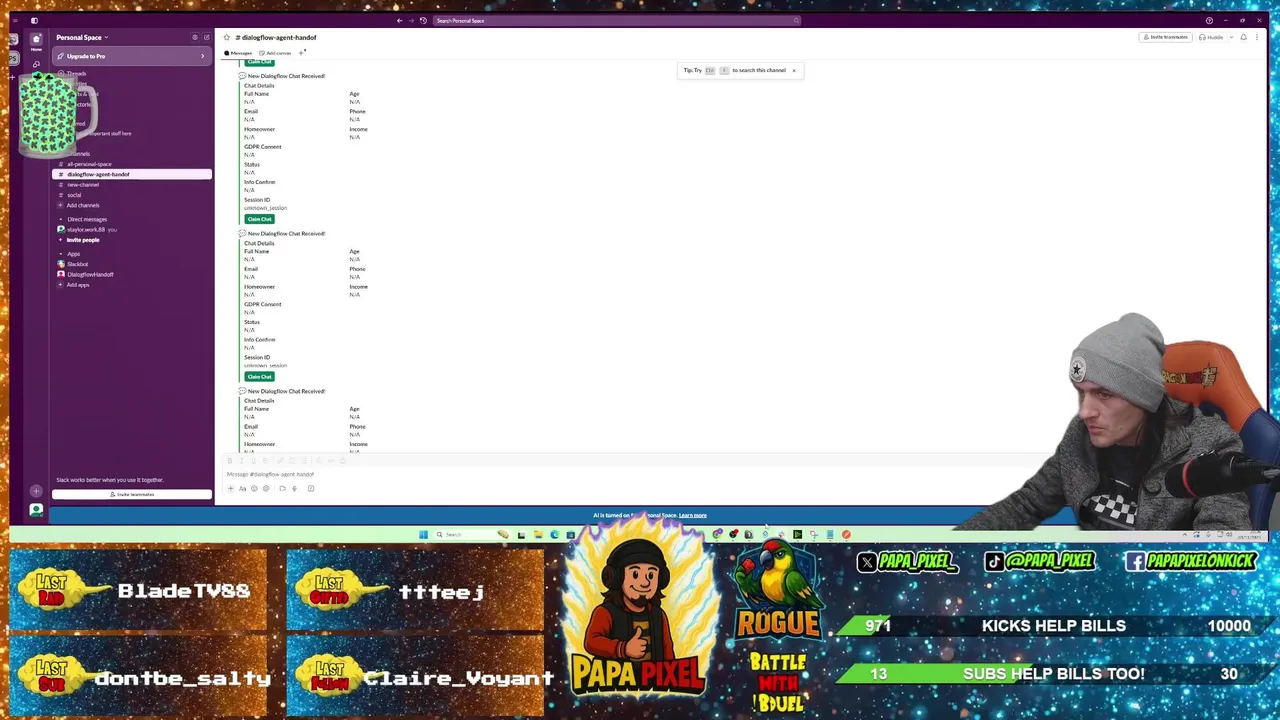Collapse the Direct messages section
1280x720 pixels.
tap(61, 219)
